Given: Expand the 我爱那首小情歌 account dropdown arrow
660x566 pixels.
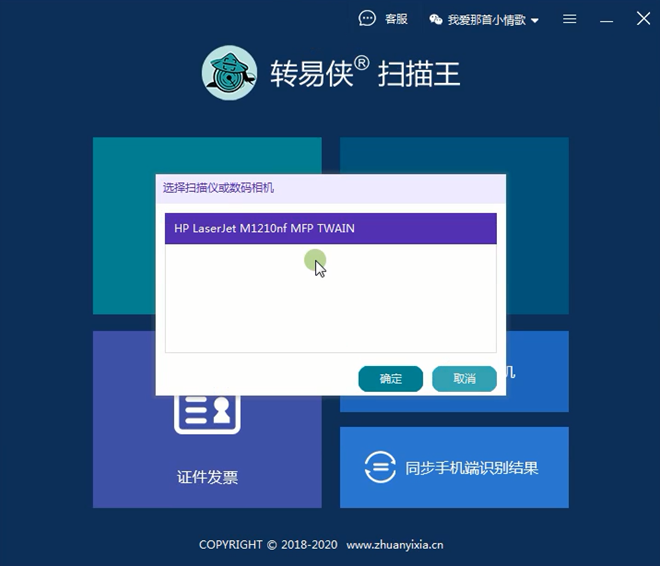Looking at the screenshot, I should (535, 20).
